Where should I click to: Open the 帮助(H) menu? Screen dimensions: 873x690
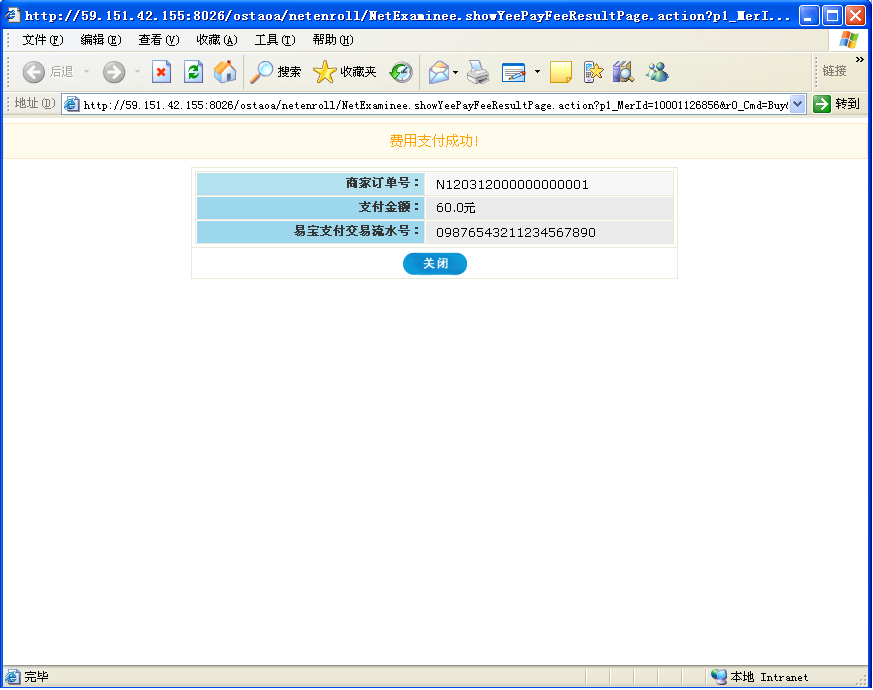(333, 40)
